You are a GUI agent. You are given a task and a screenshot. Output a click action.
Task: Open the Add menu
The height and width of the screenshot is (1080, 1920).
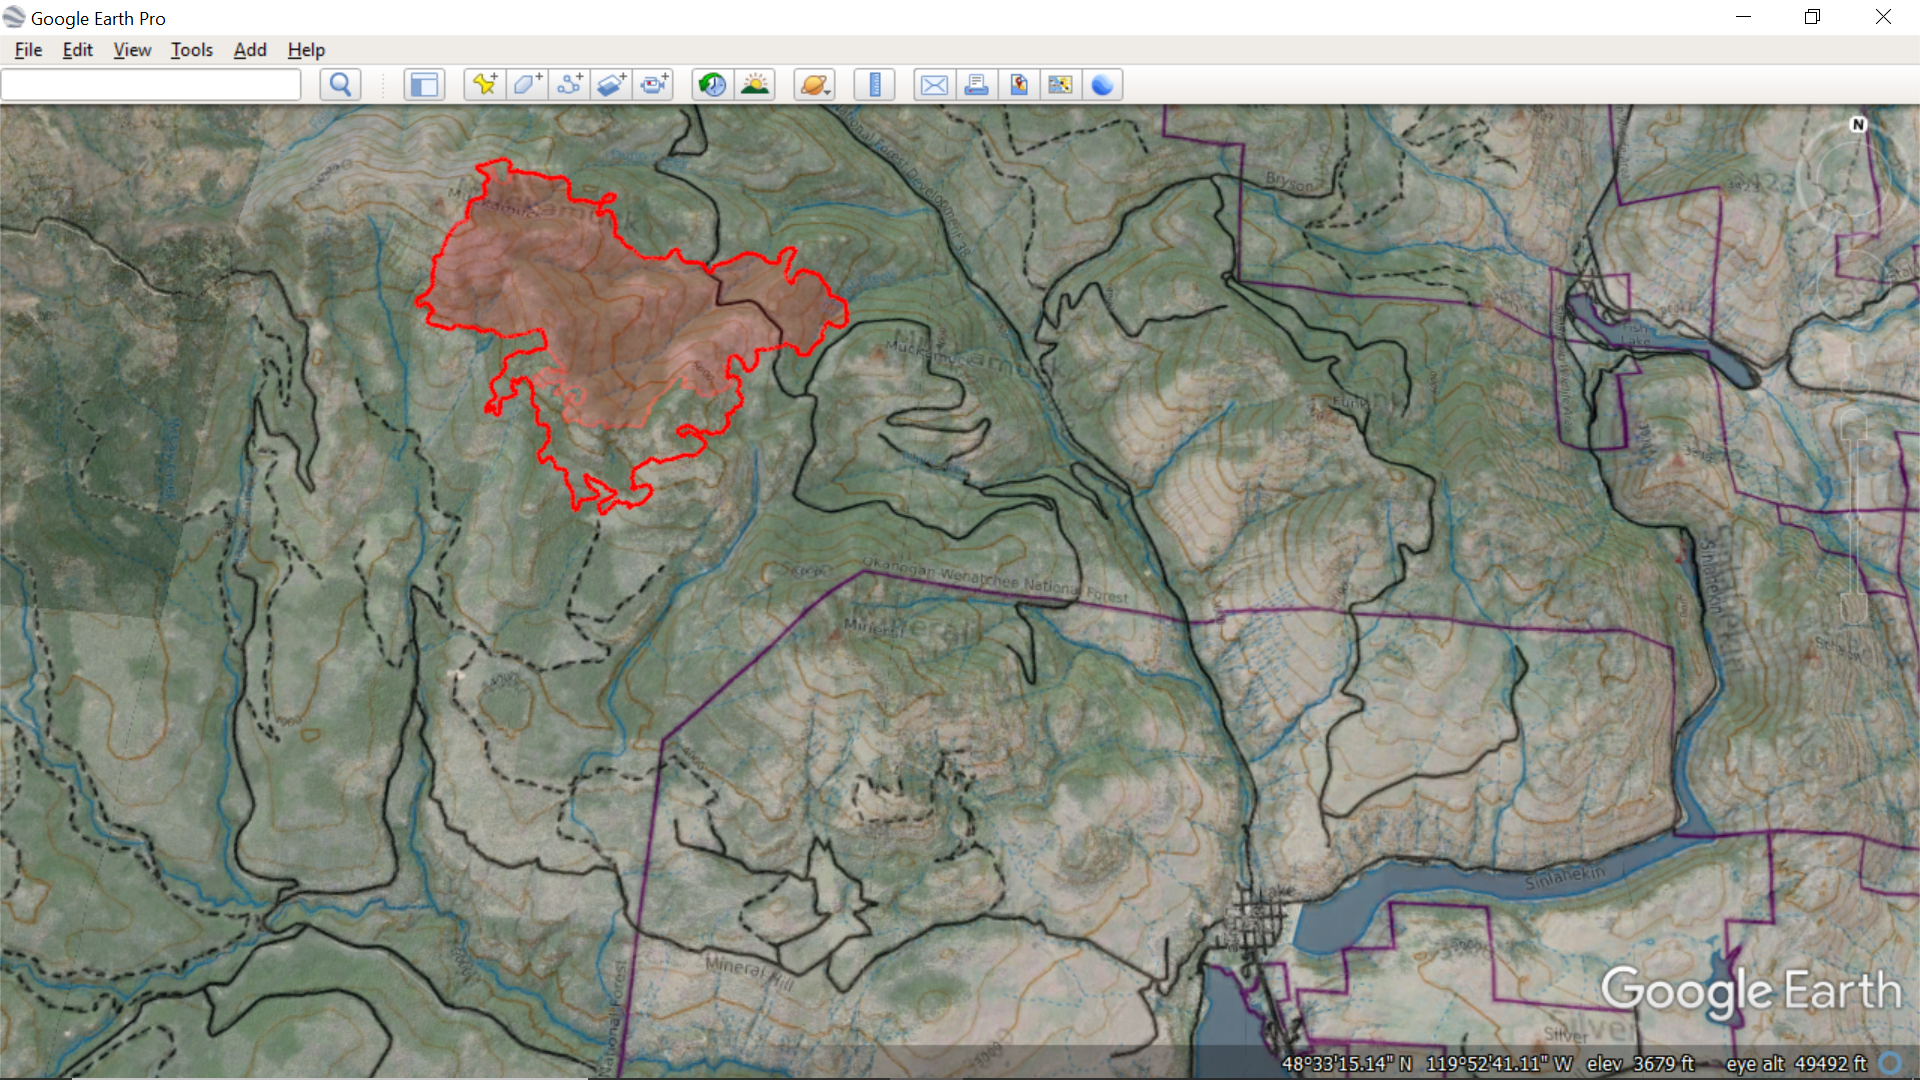[250, 50]
